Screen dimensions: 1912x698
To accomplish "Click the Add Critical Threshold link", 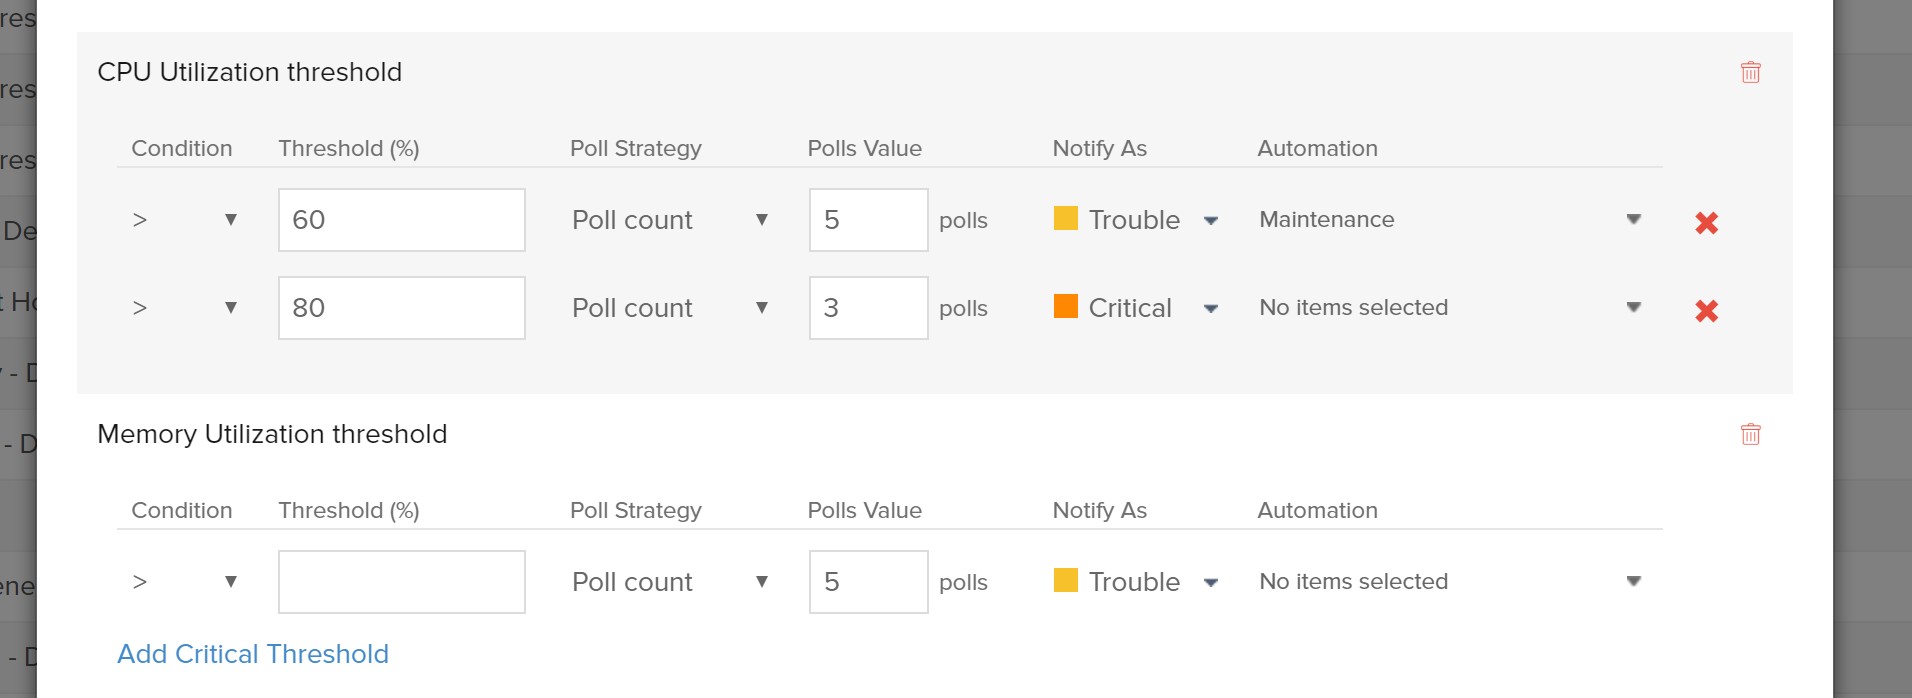I will (253, 654).
